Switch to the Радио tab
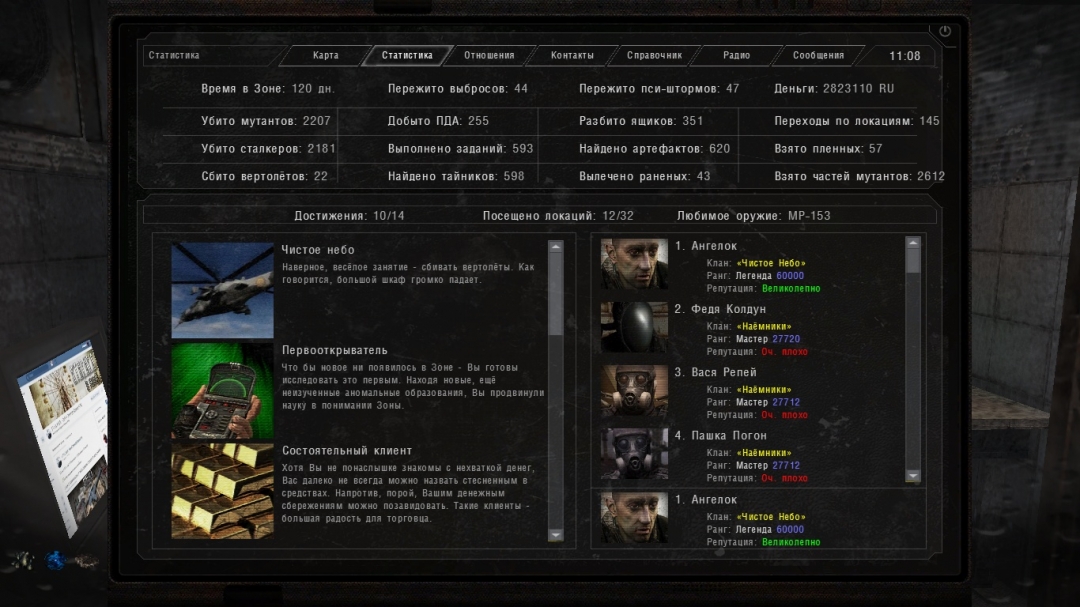The height and width of the screenshot is (607, 1080). click(x=736, y=56)
